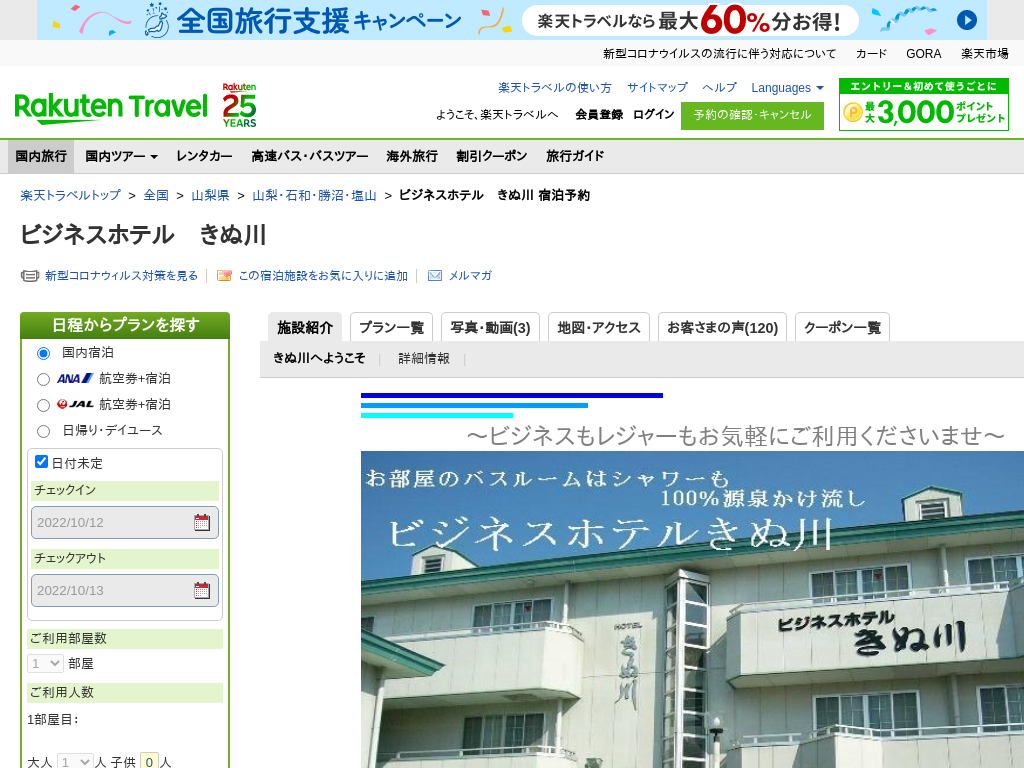Select JAL 航空券+宿泊 radio option
The height and width of the screenshot is (768, 1024).
click(x=43, y=406)
